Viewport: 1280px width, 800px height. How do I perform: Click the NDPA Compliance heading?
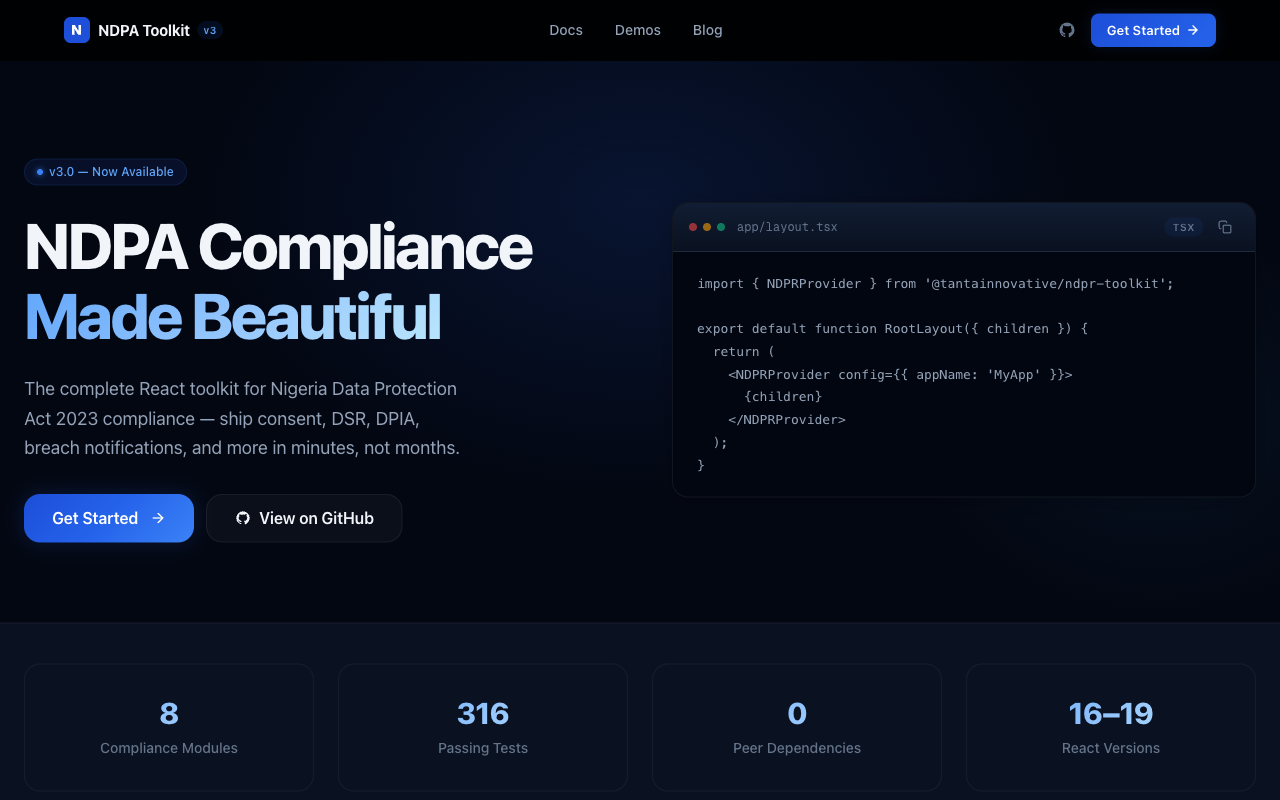pos(278,247)
